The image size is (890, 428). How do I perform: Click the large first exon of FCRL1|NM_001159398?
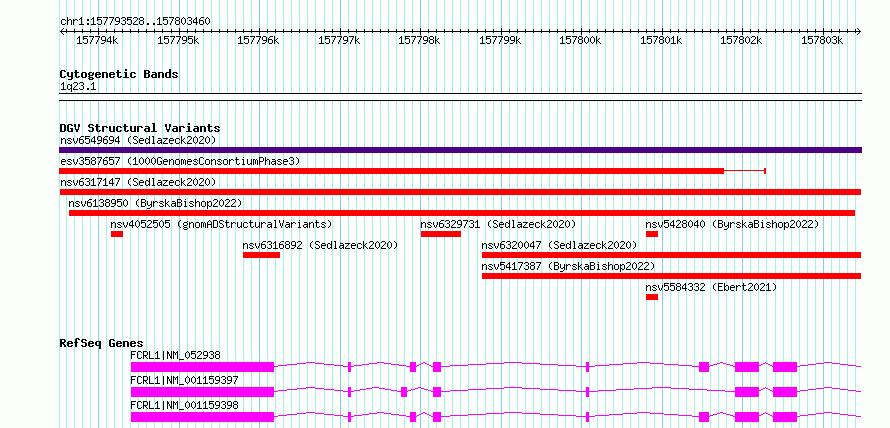[x=202, y=417]
